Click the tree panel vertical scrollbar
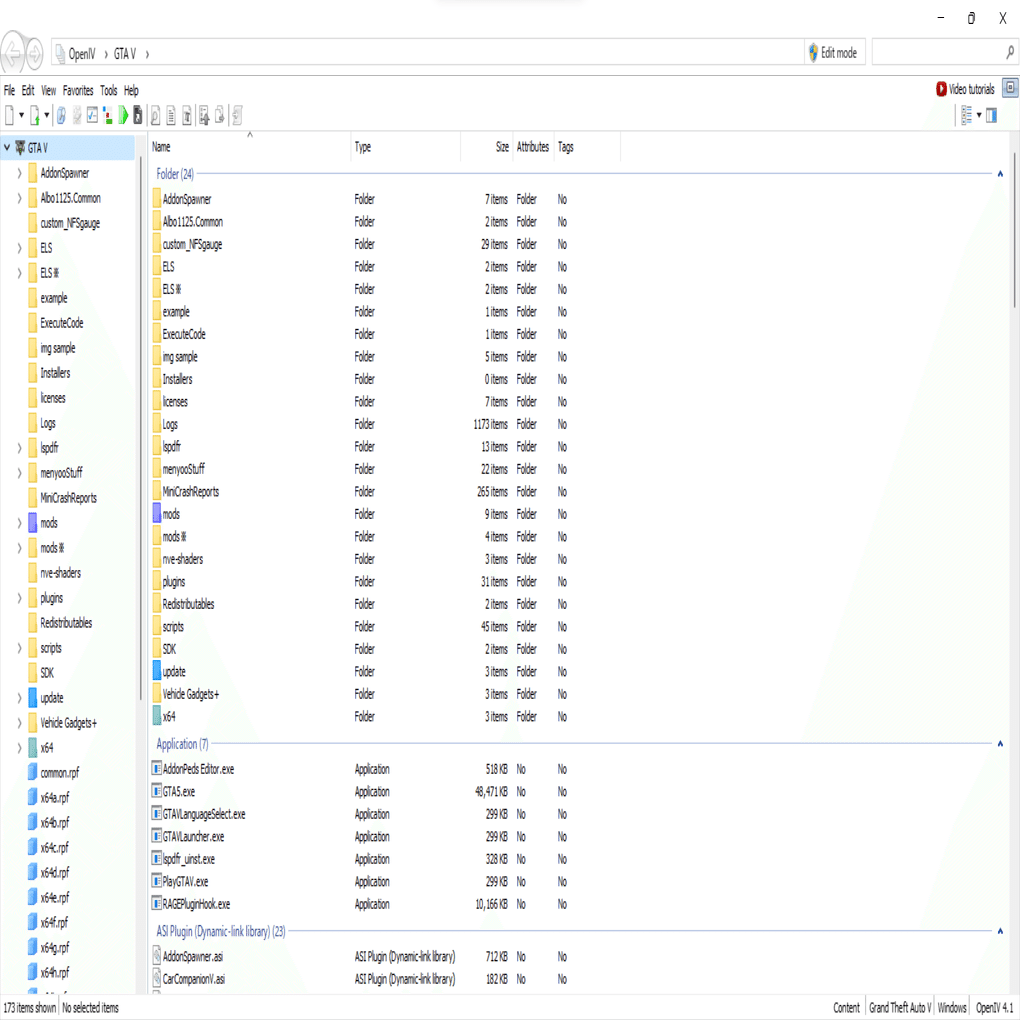The width and height of the screenshot is (1020, 1020). click(141, 429)
